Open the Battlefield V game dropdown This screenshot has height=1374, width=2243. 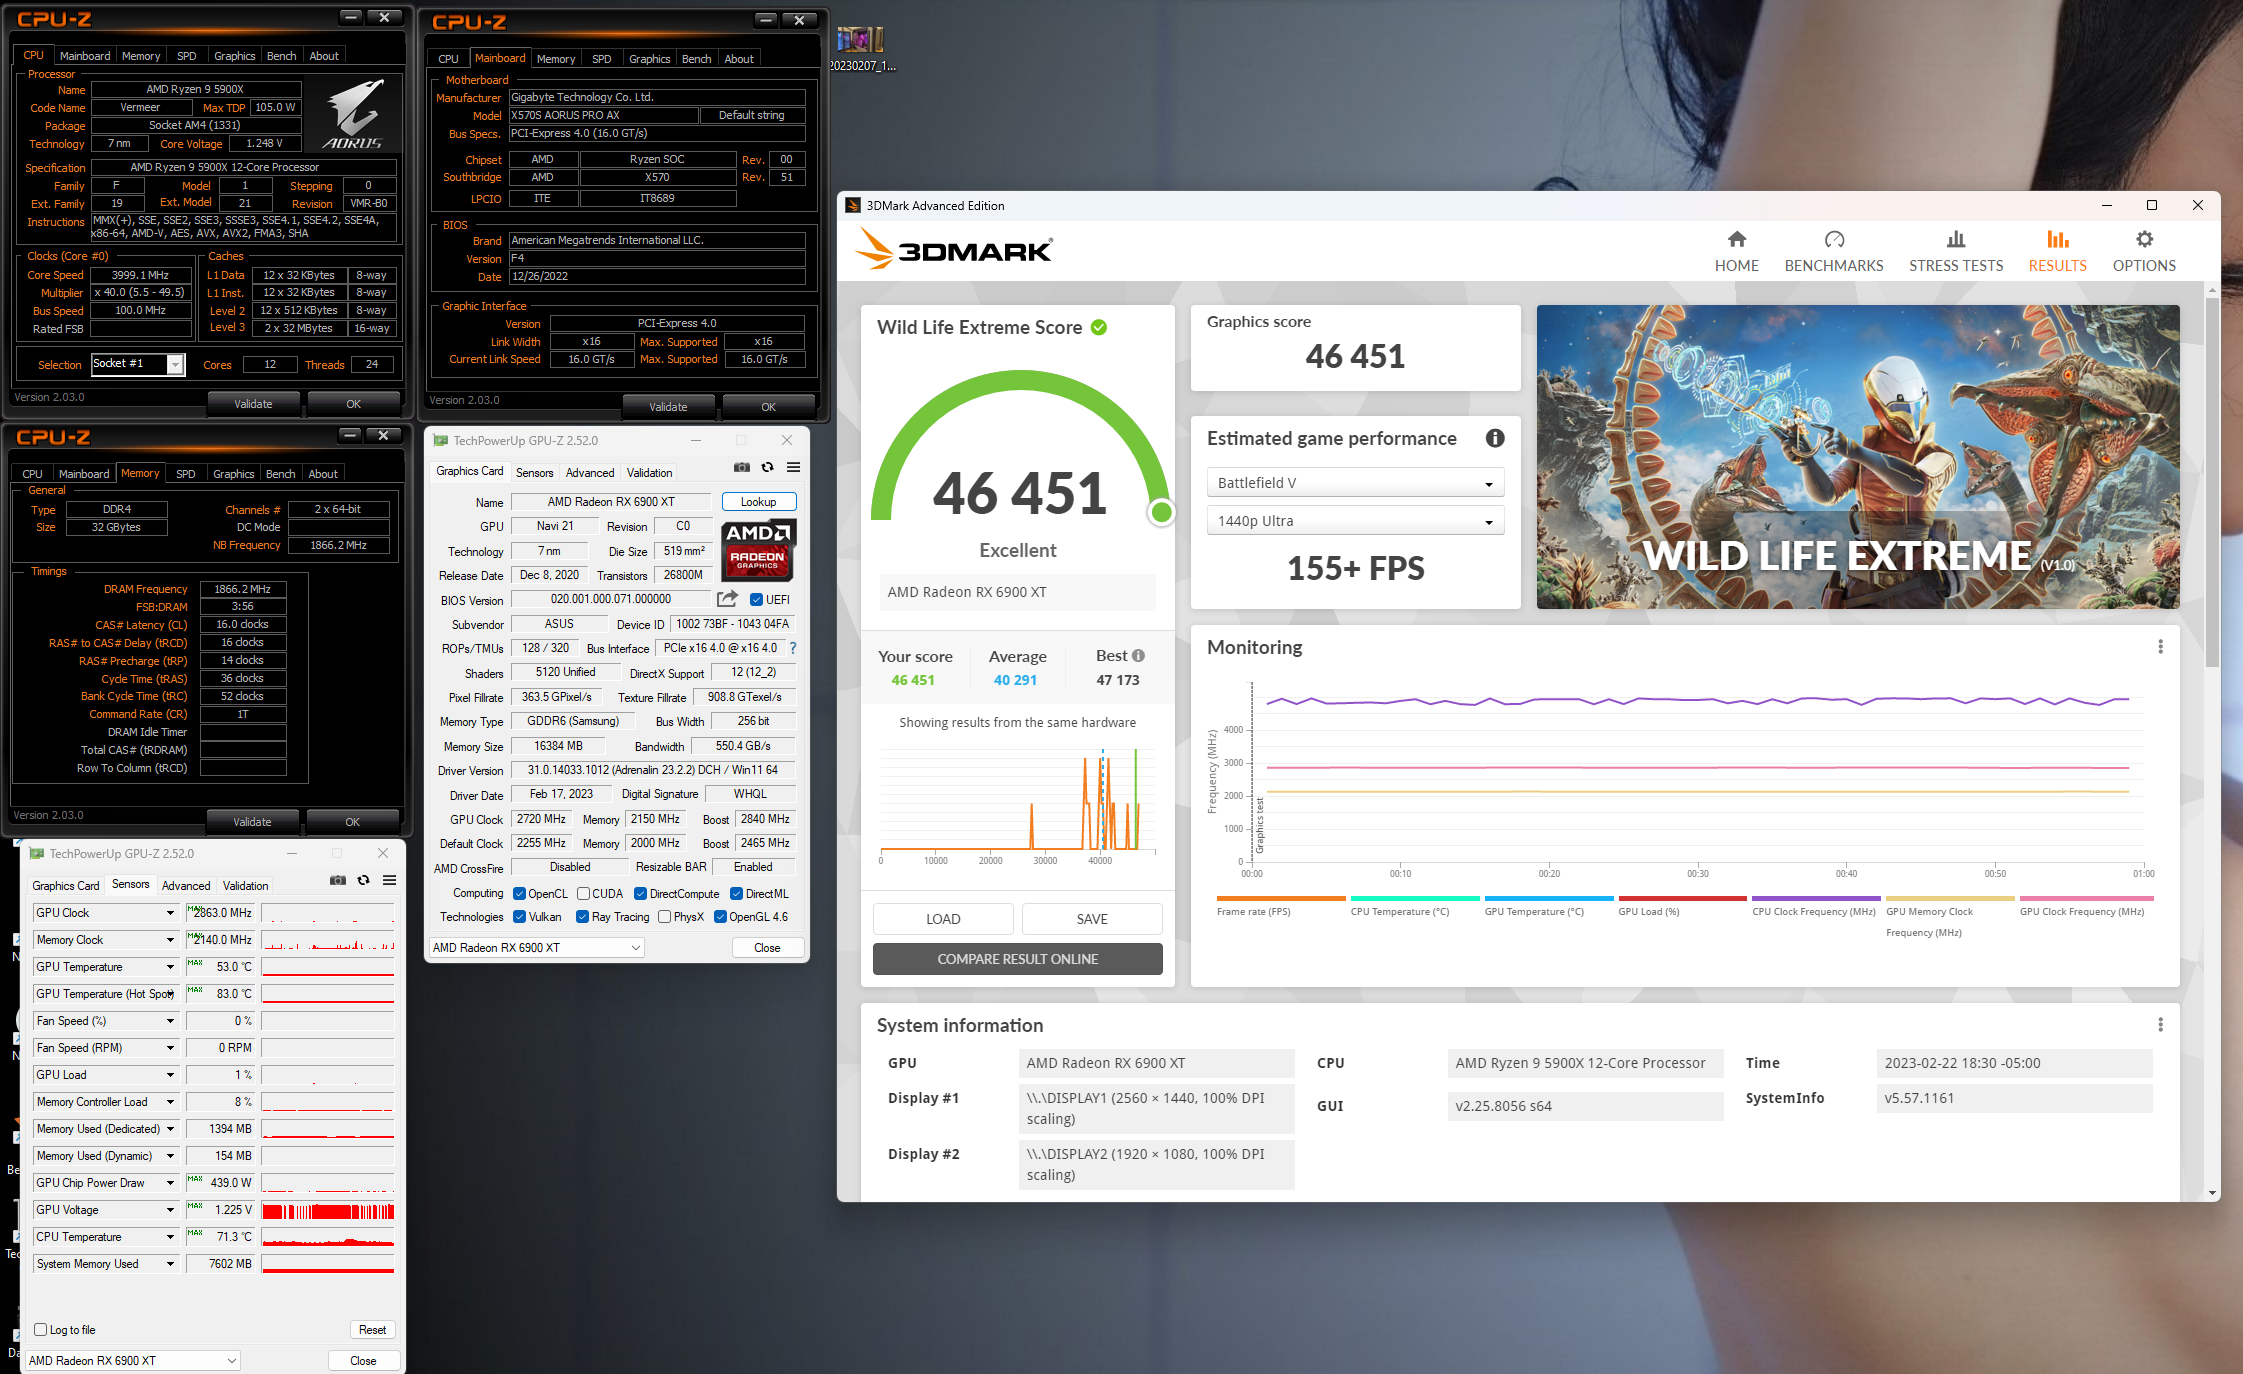click(x=1355, y=483)
